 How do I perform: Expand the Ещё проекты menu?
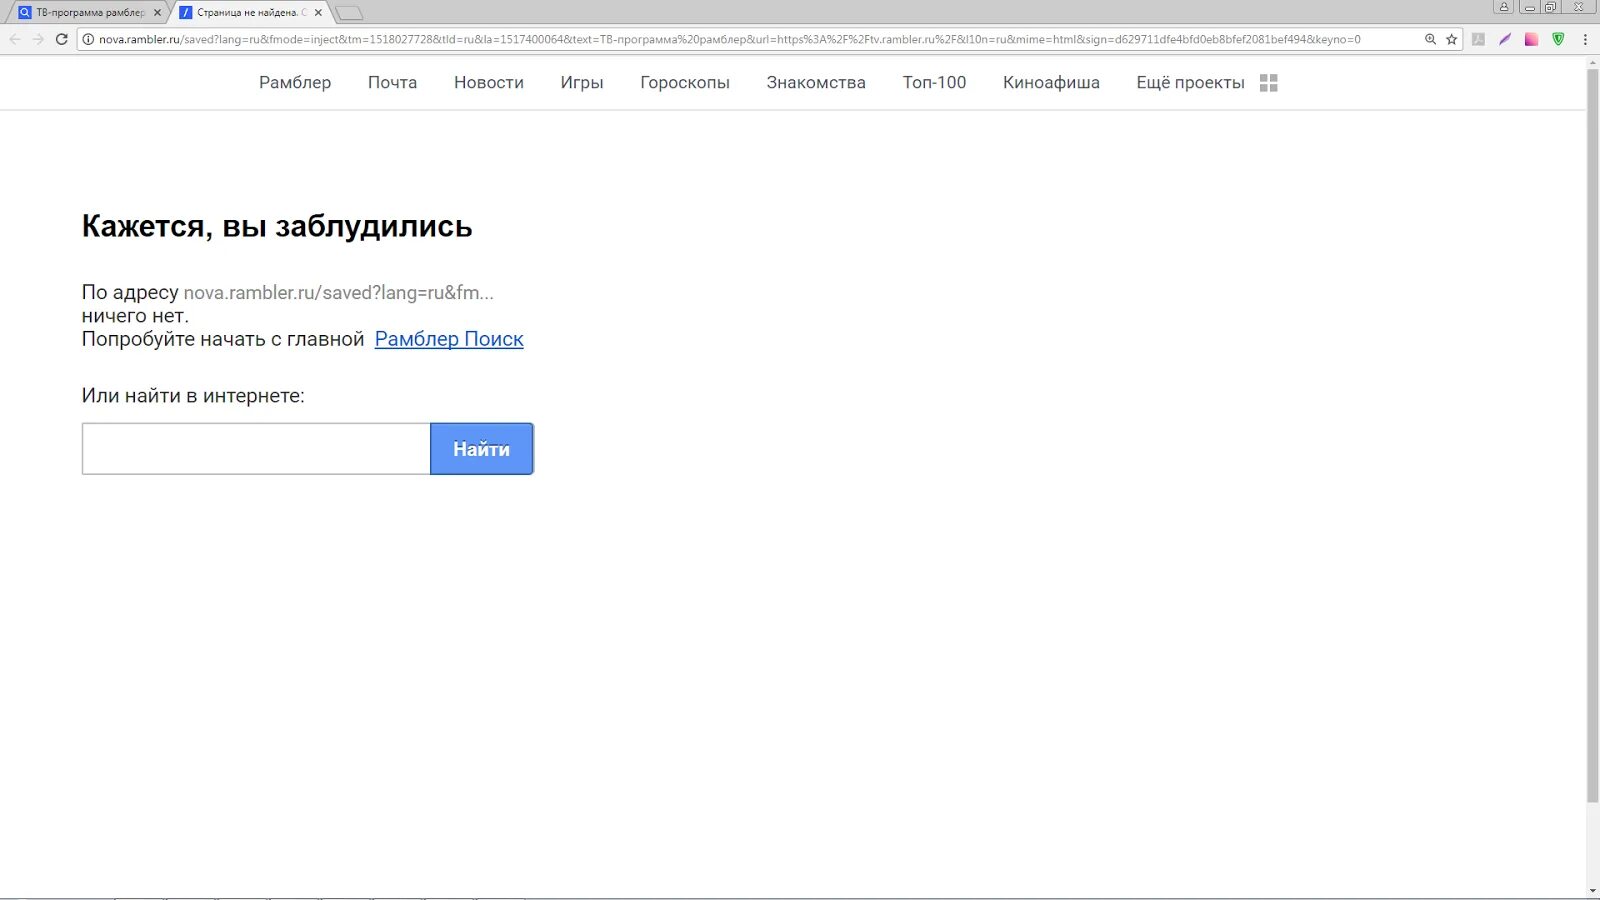coord(1190,83)
